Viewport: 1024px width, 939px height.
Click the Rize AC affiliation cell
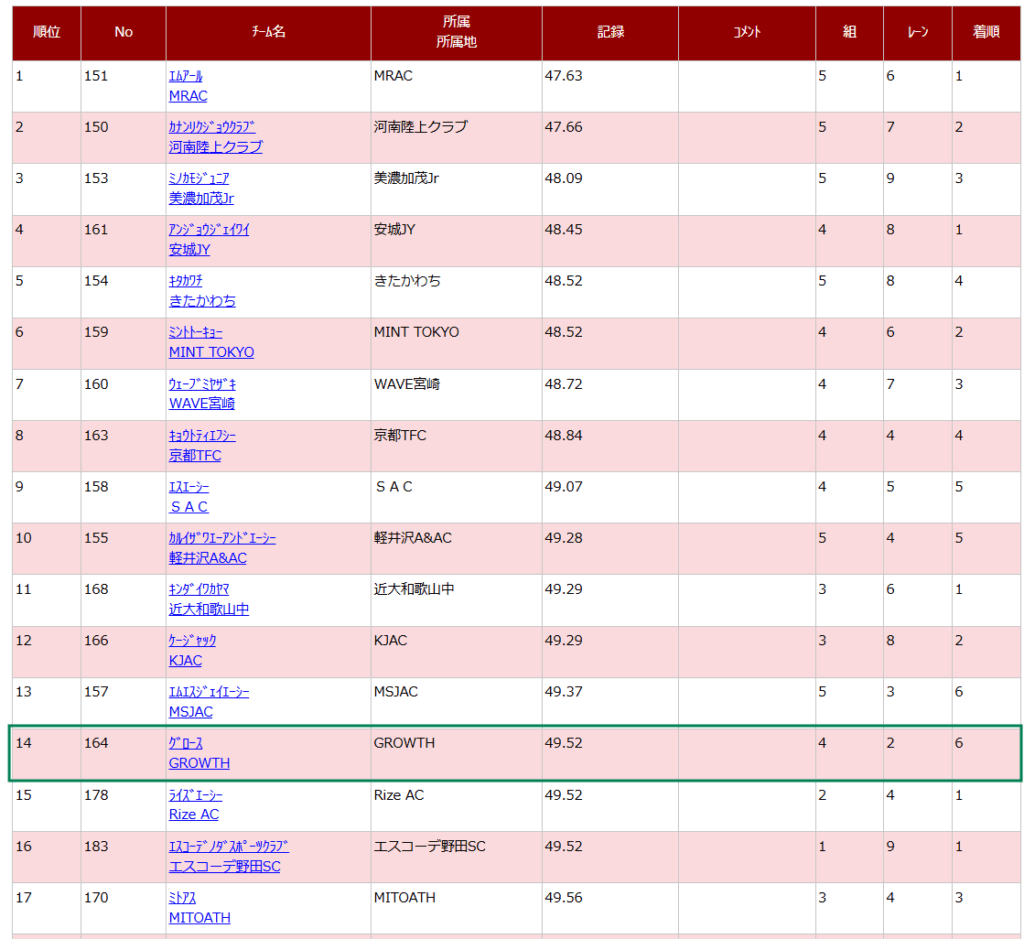tap(456, 806)
